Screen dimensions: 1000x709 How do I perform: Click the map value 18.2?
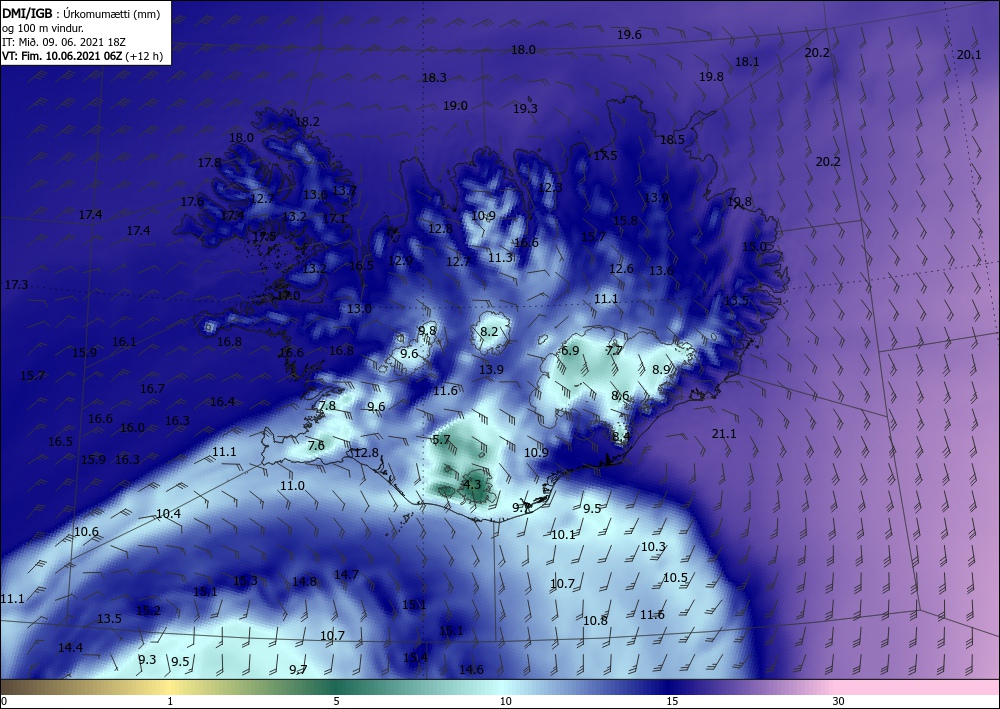(307, 122)
